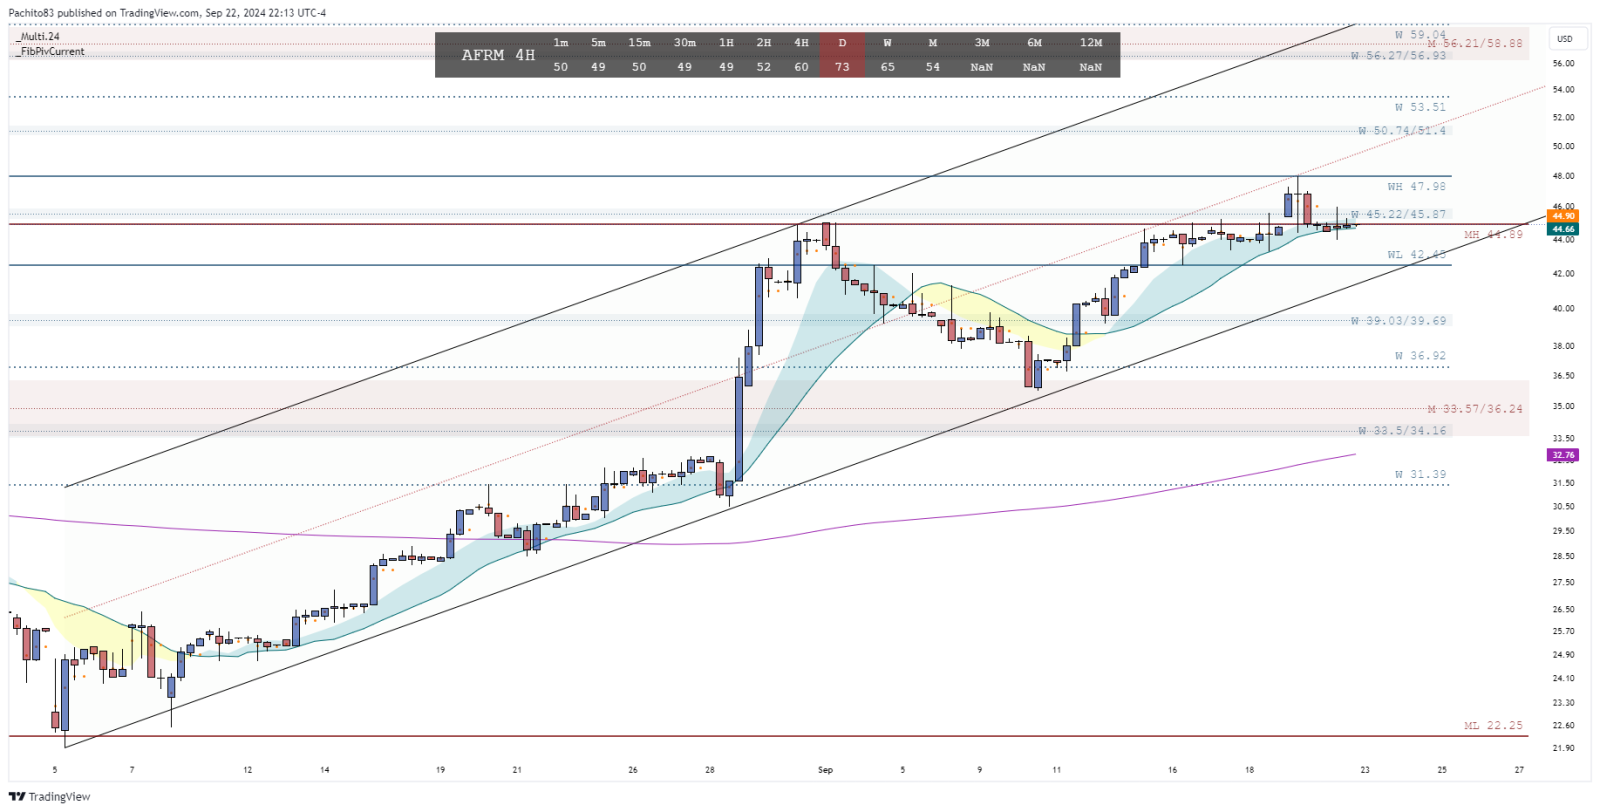Click the WL 42.43 level label
Screen dimensions: 1600x812
pos(1417,255)
